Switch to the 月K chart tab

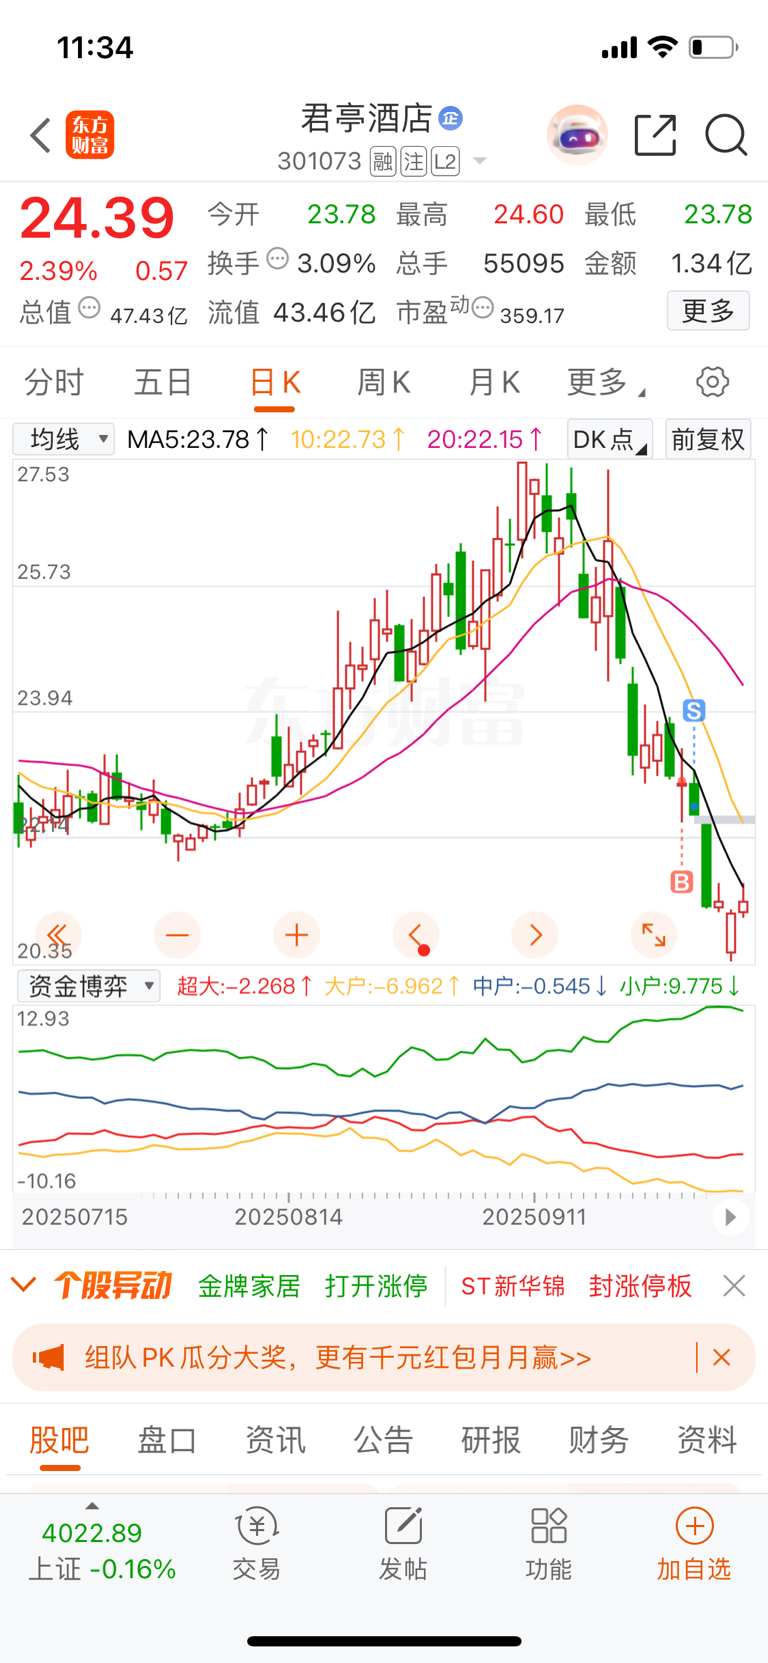pos(494,382)
